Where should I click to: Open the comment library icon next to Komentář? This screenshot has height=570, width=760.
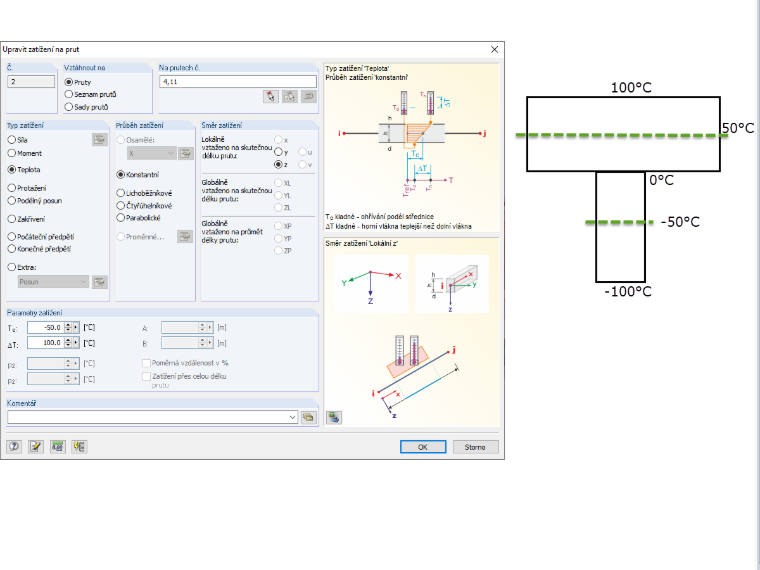[x=309, y=417]
